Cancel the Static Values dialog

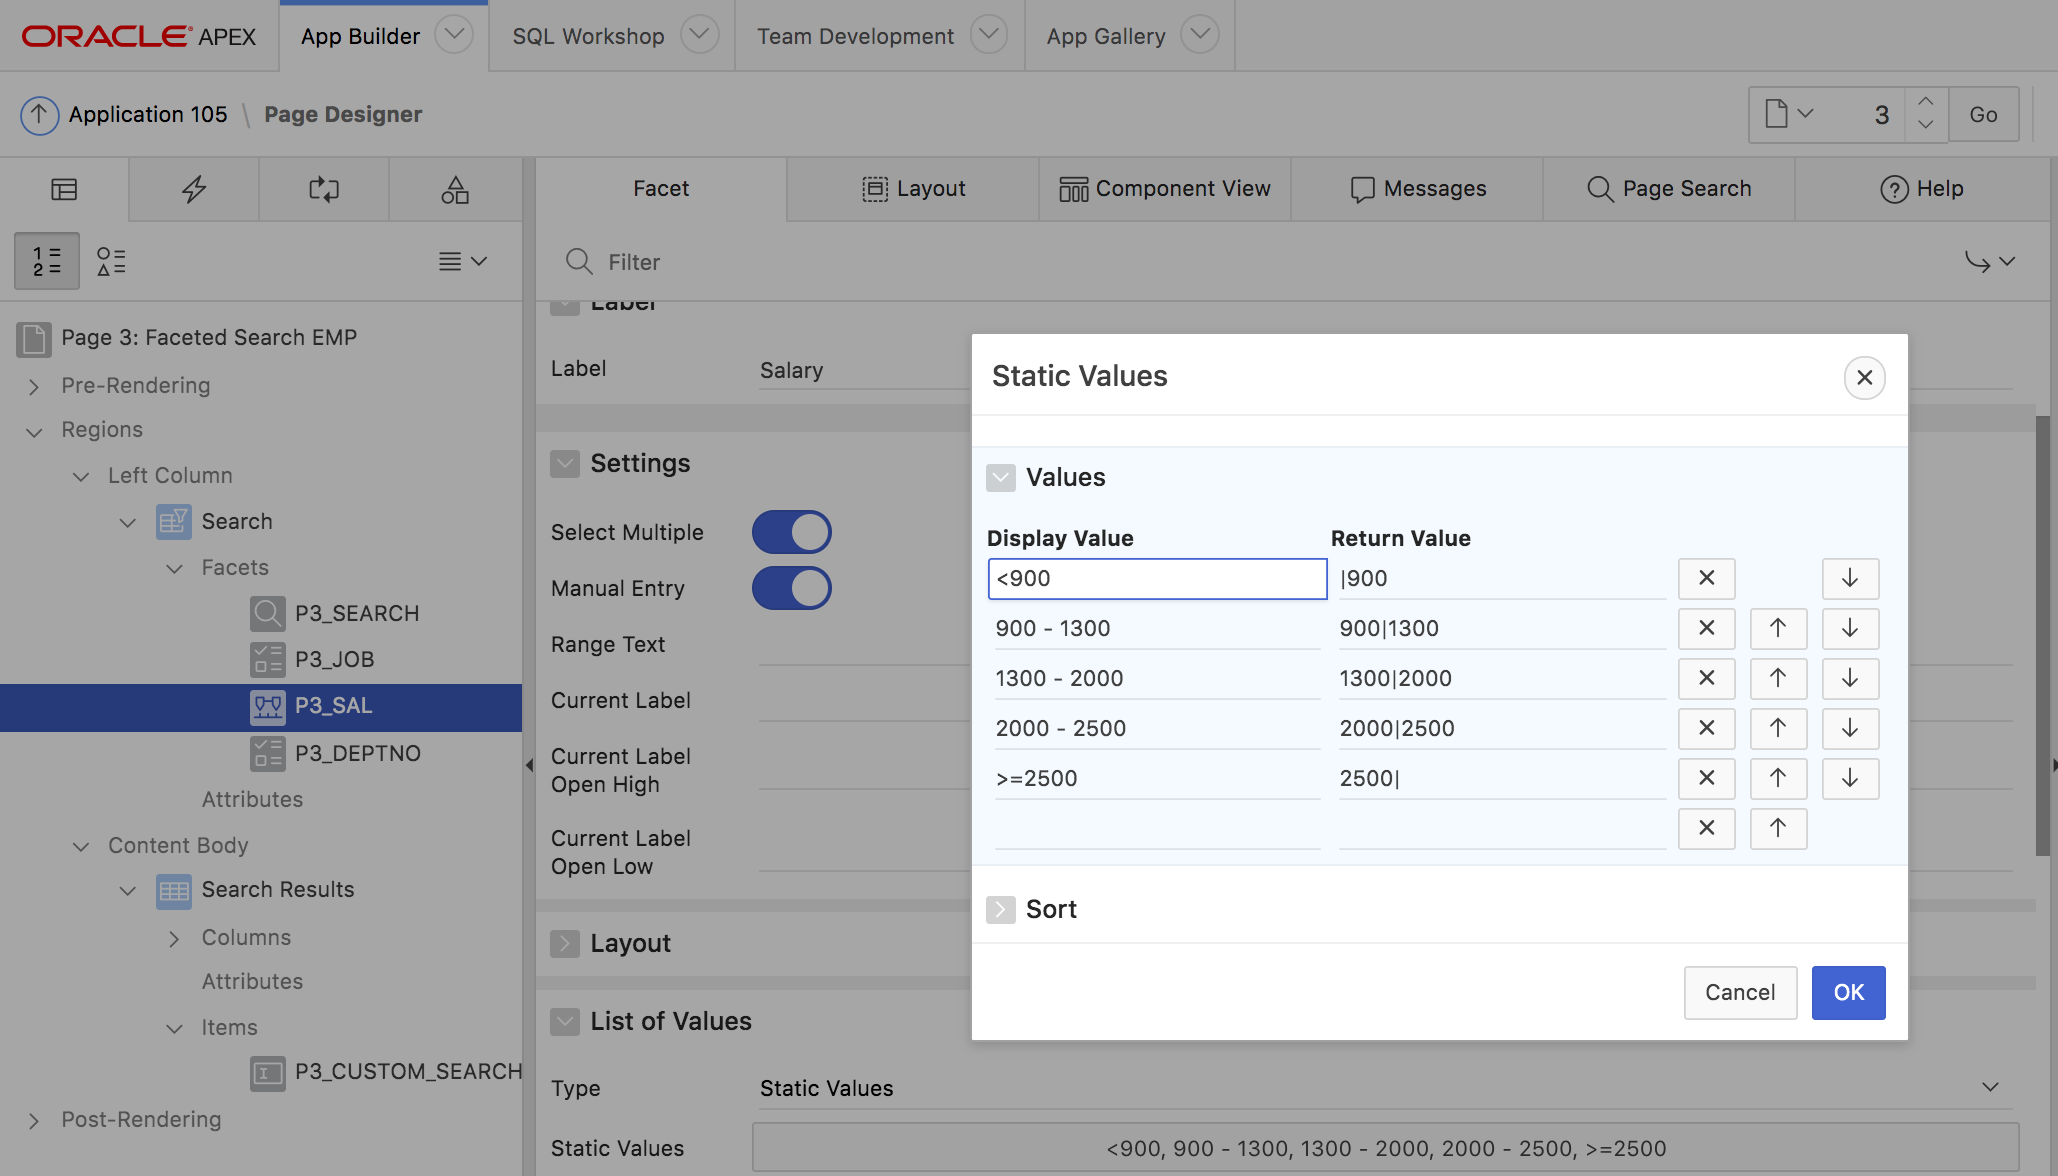1740,992
